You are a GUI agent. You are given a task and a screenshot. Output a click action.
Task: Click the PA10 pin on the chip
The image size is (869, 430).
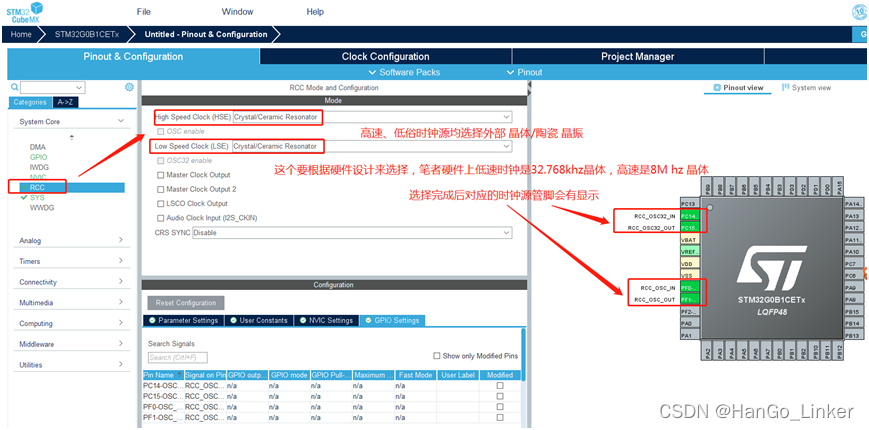(852, 252)
